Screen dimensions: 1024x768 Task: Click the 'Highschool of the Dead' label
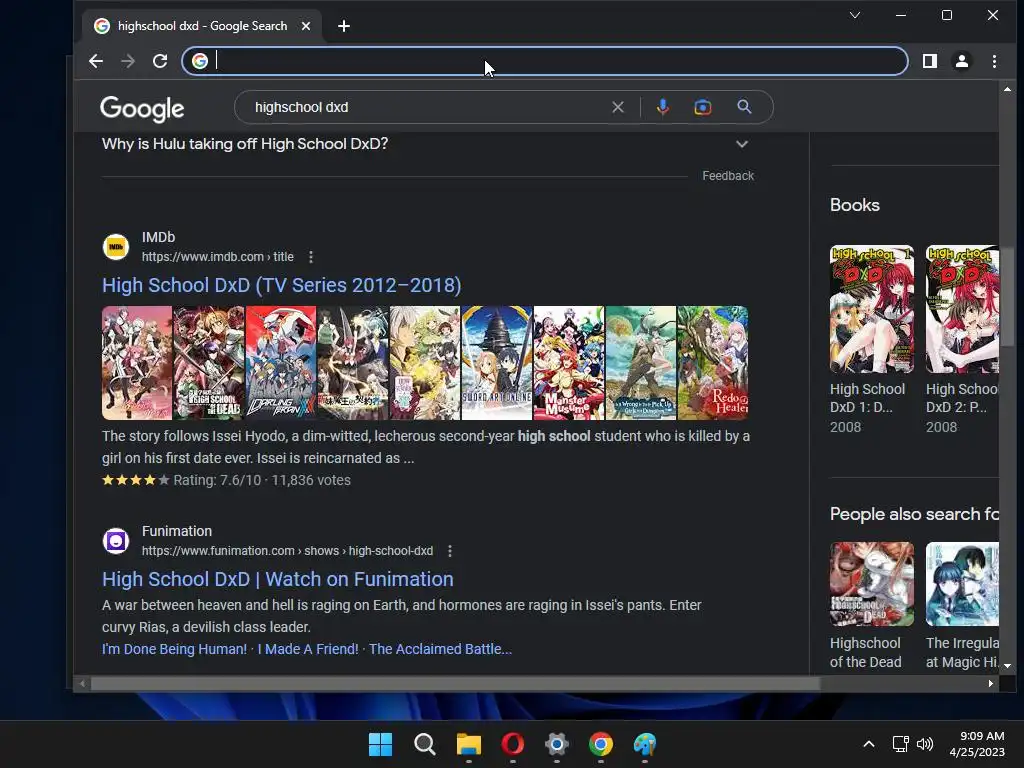[865, 652]
